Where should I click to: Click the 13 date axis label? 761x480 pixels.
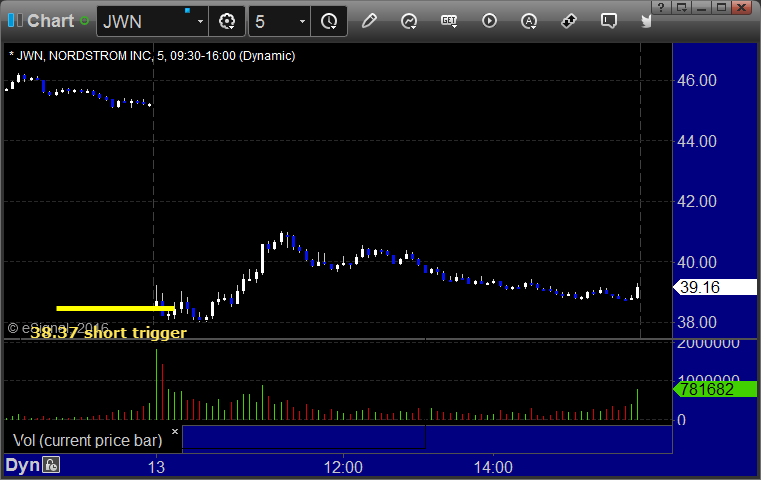click(x=156, y=467)
